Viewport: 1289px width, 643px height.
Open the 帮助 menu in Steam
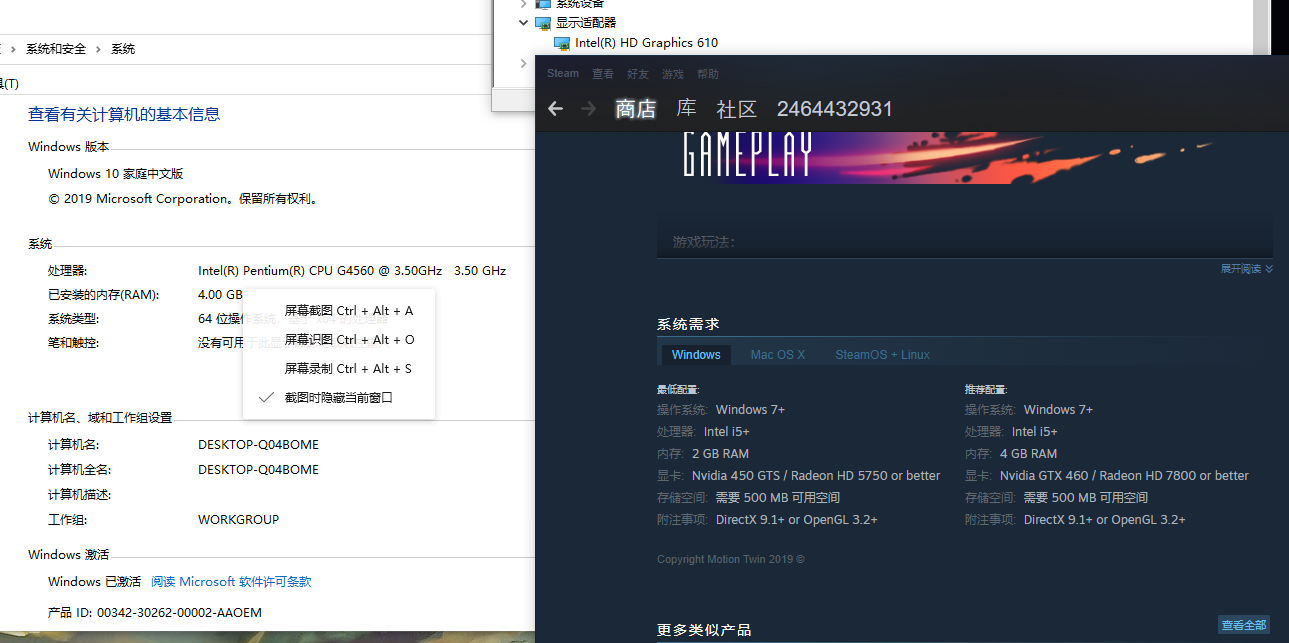[x=708, y=74]
